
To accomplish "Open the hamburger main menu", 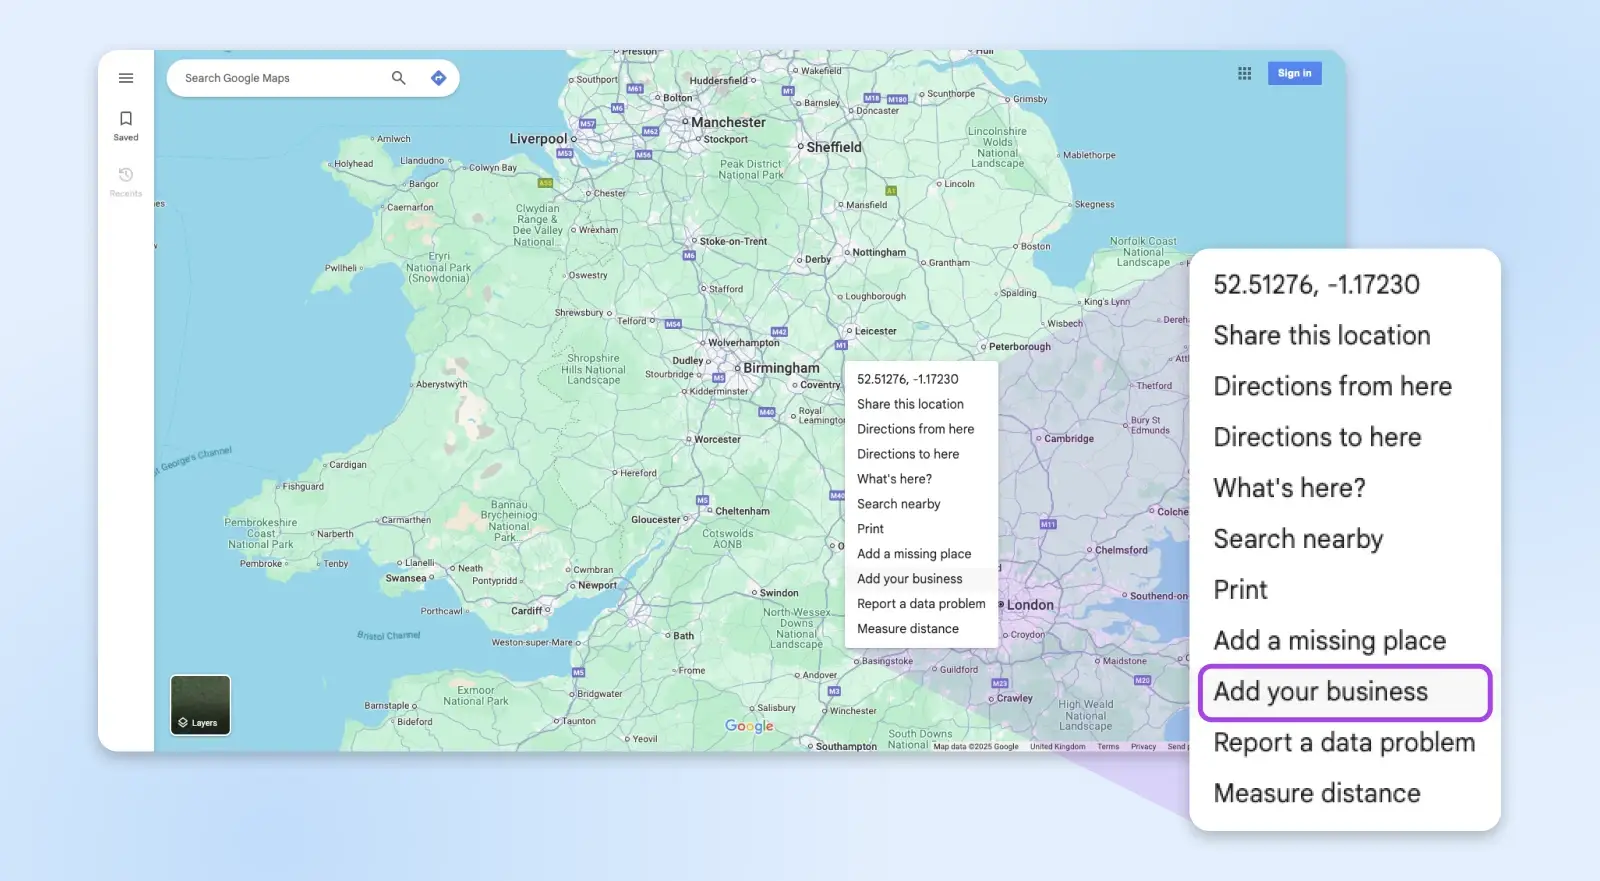I will (x=126, y=78).
